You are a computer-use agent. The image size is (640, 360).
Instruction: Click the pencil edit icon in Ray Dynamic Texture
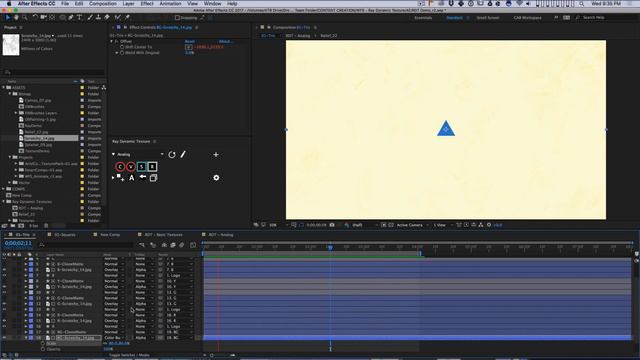[183, 154]
